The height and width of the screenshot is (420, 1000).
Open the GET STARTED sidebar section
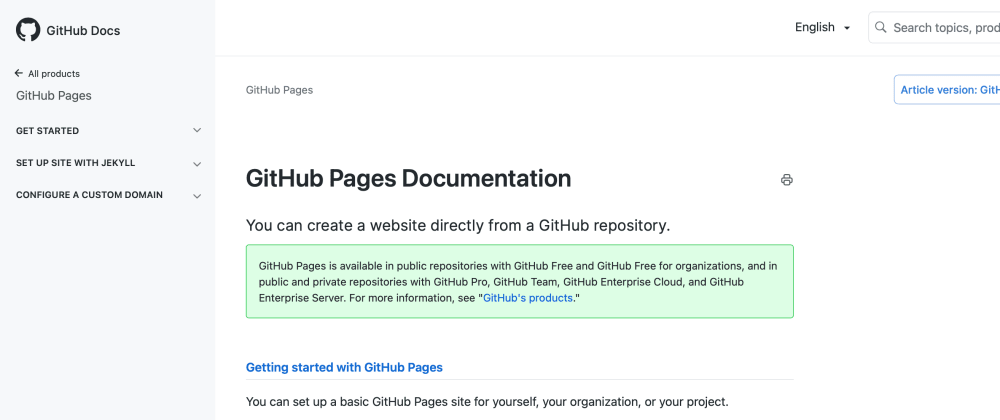[48, 131]
